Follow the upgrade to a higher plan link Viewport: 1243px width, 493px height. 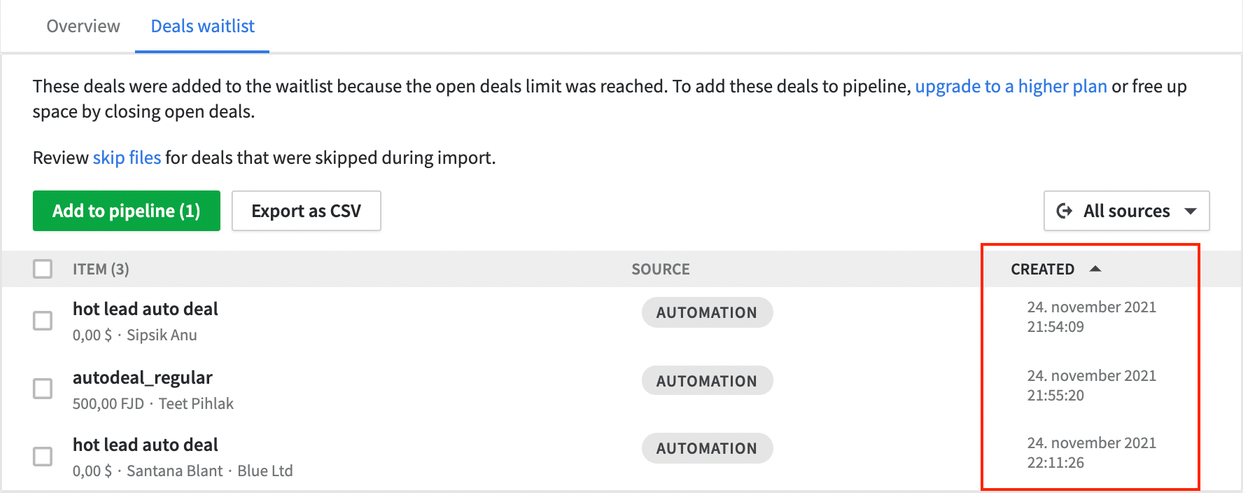[x=1011, y=86]
